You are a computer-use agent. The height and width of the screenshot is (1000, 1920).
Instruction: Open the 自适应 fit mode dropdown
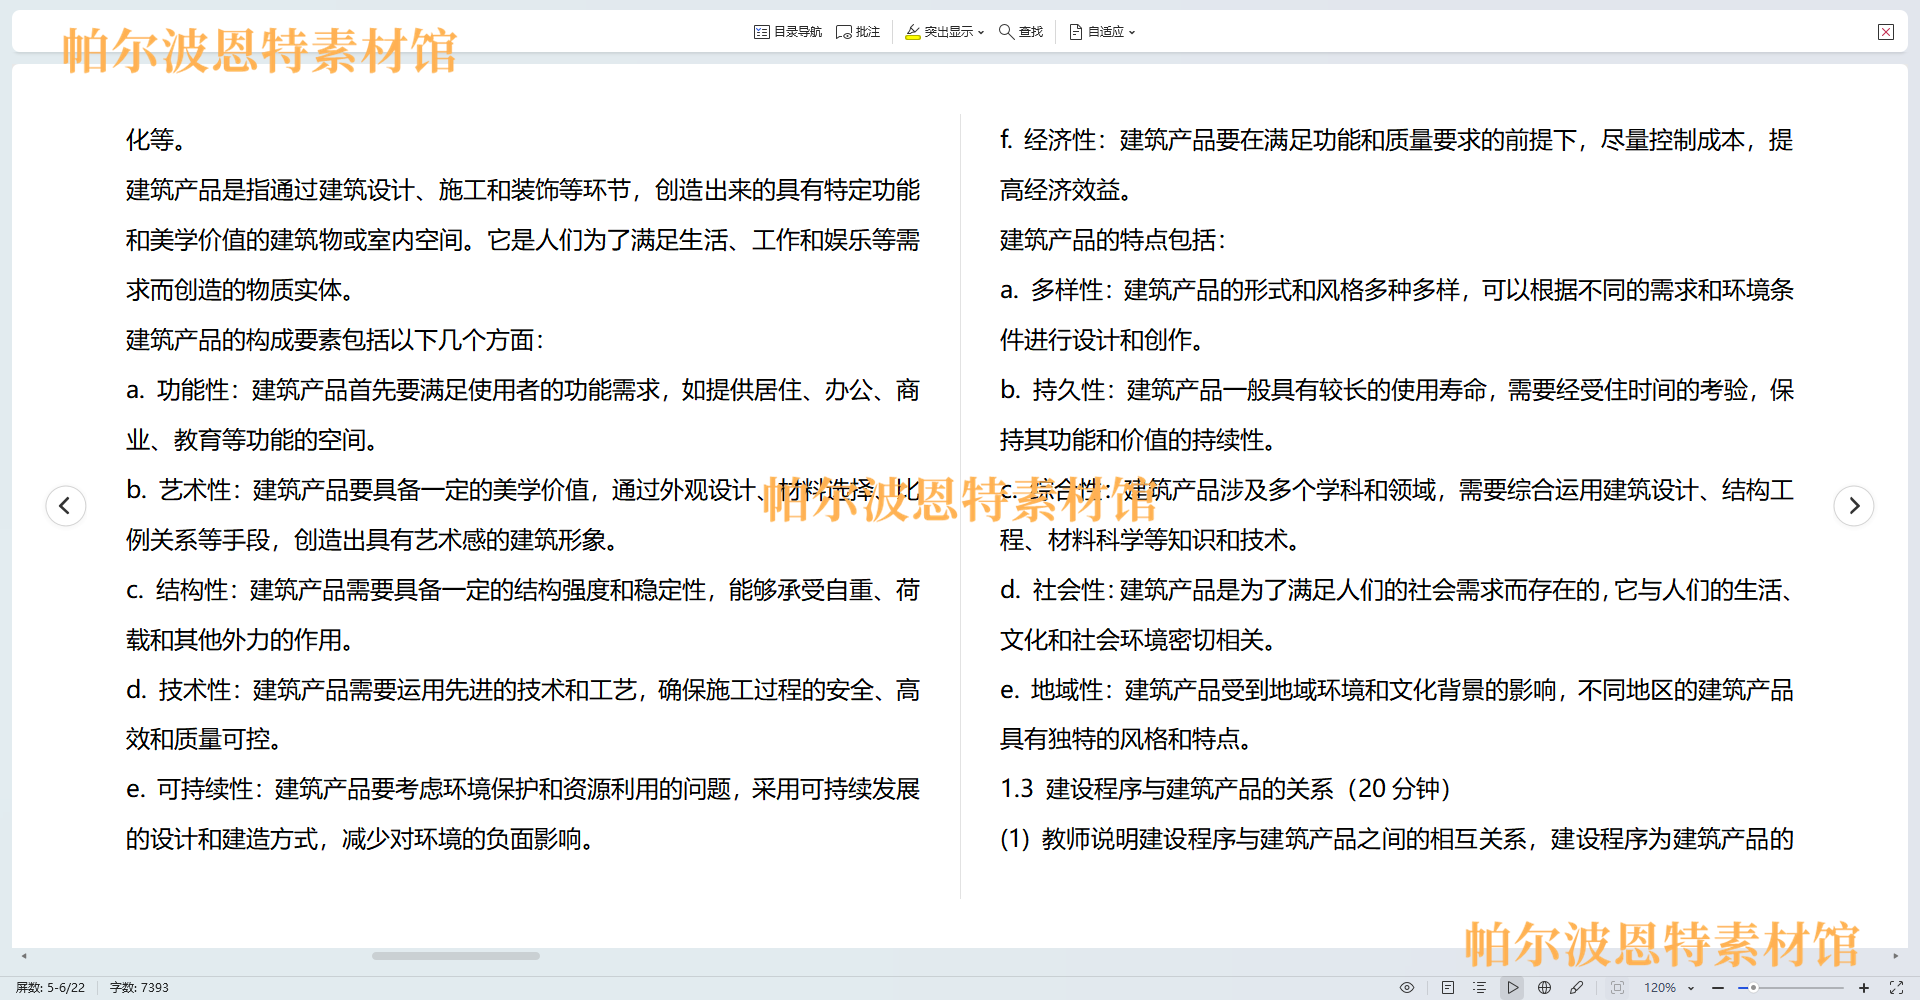[1102, 32]
